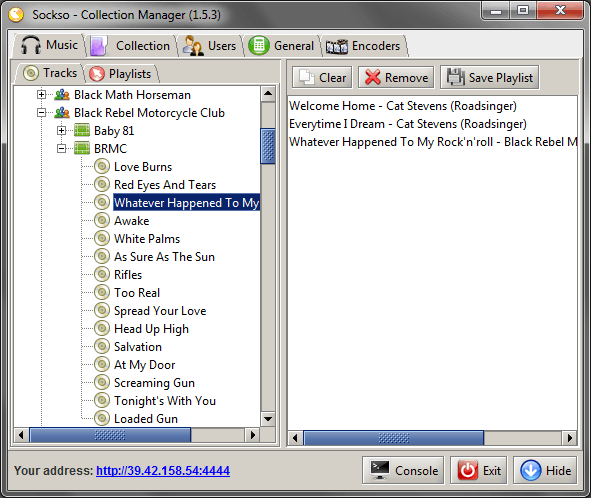The image size is (591, 498).
Task: Click the Remove button
Action: [396, 78]
